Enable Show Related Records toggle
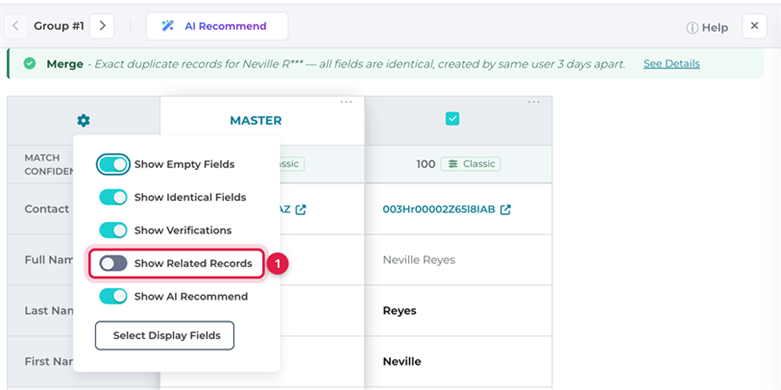The image size is (781, 390). coord(113,263)
